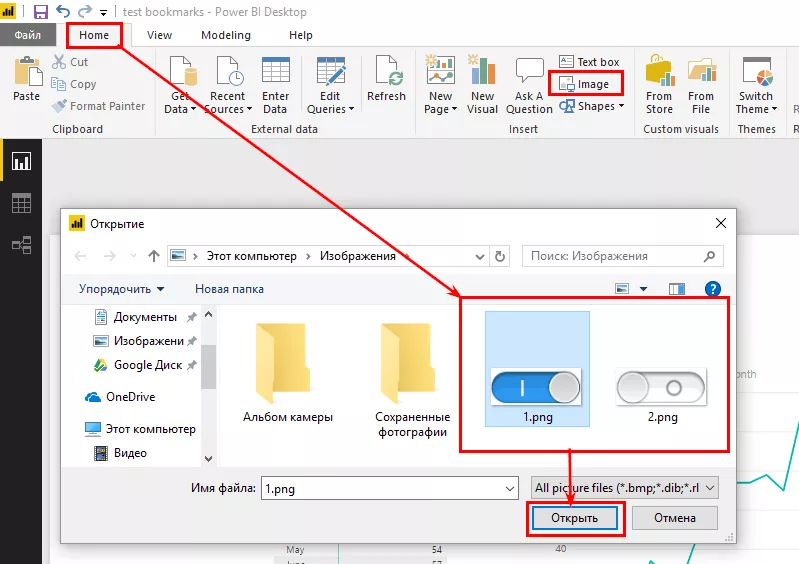799x564 pixels.
Task: Open the Report view in sidebar
Action: 21,162
